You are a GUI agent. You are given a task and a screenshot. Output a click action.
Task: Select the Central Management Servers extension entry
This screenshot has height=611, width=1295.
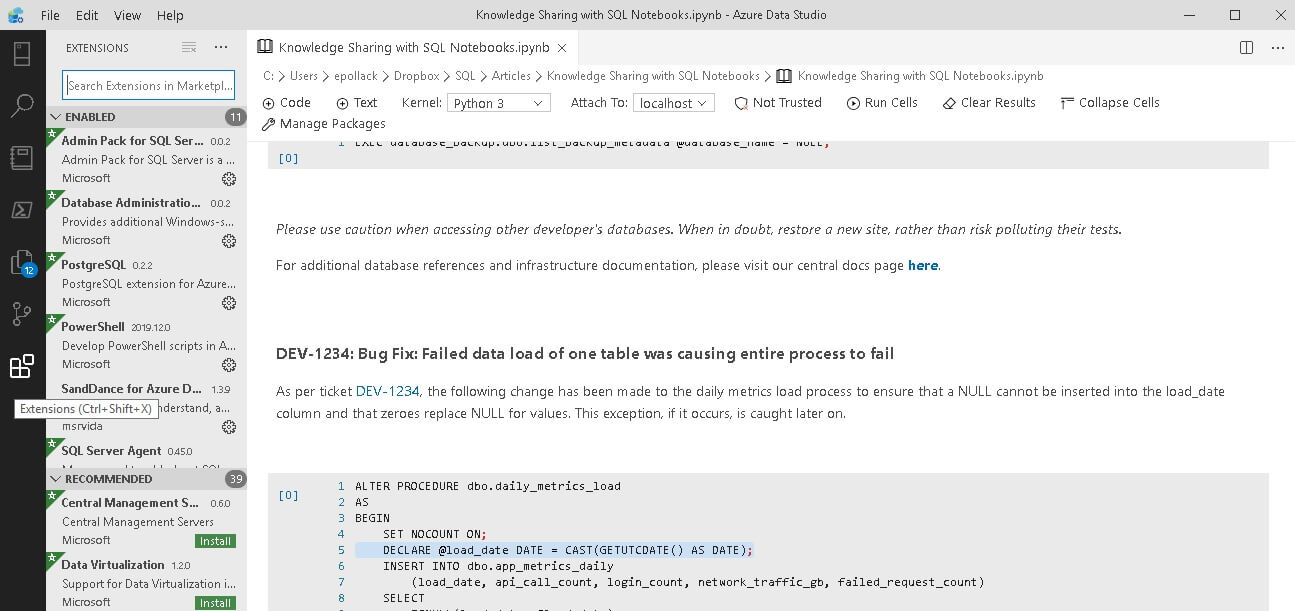[146, 521]
